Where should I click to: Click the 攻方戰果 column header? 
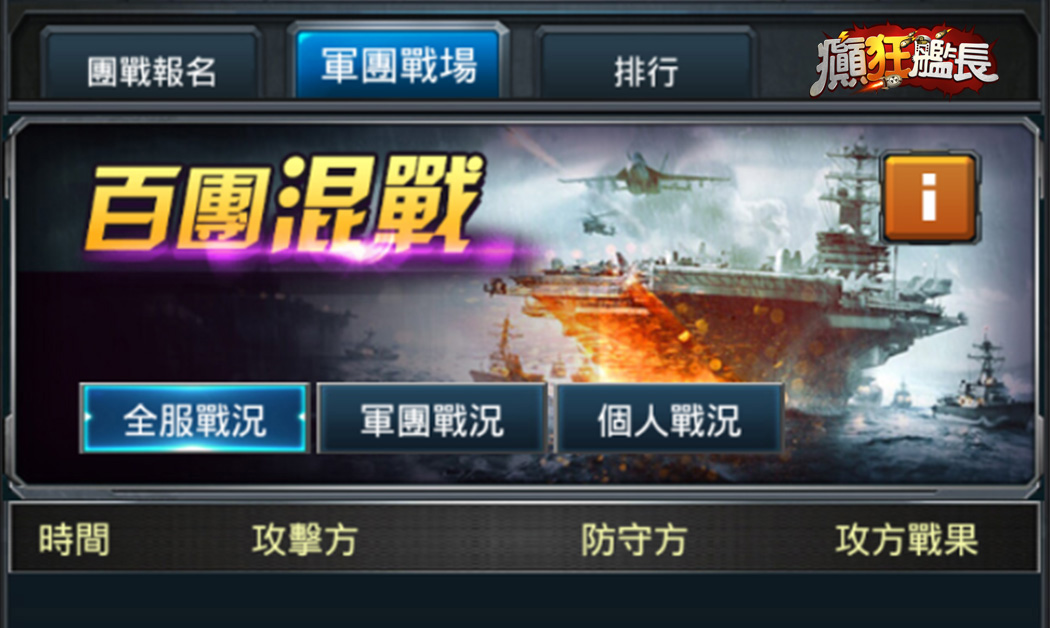[x=906, y=540]
